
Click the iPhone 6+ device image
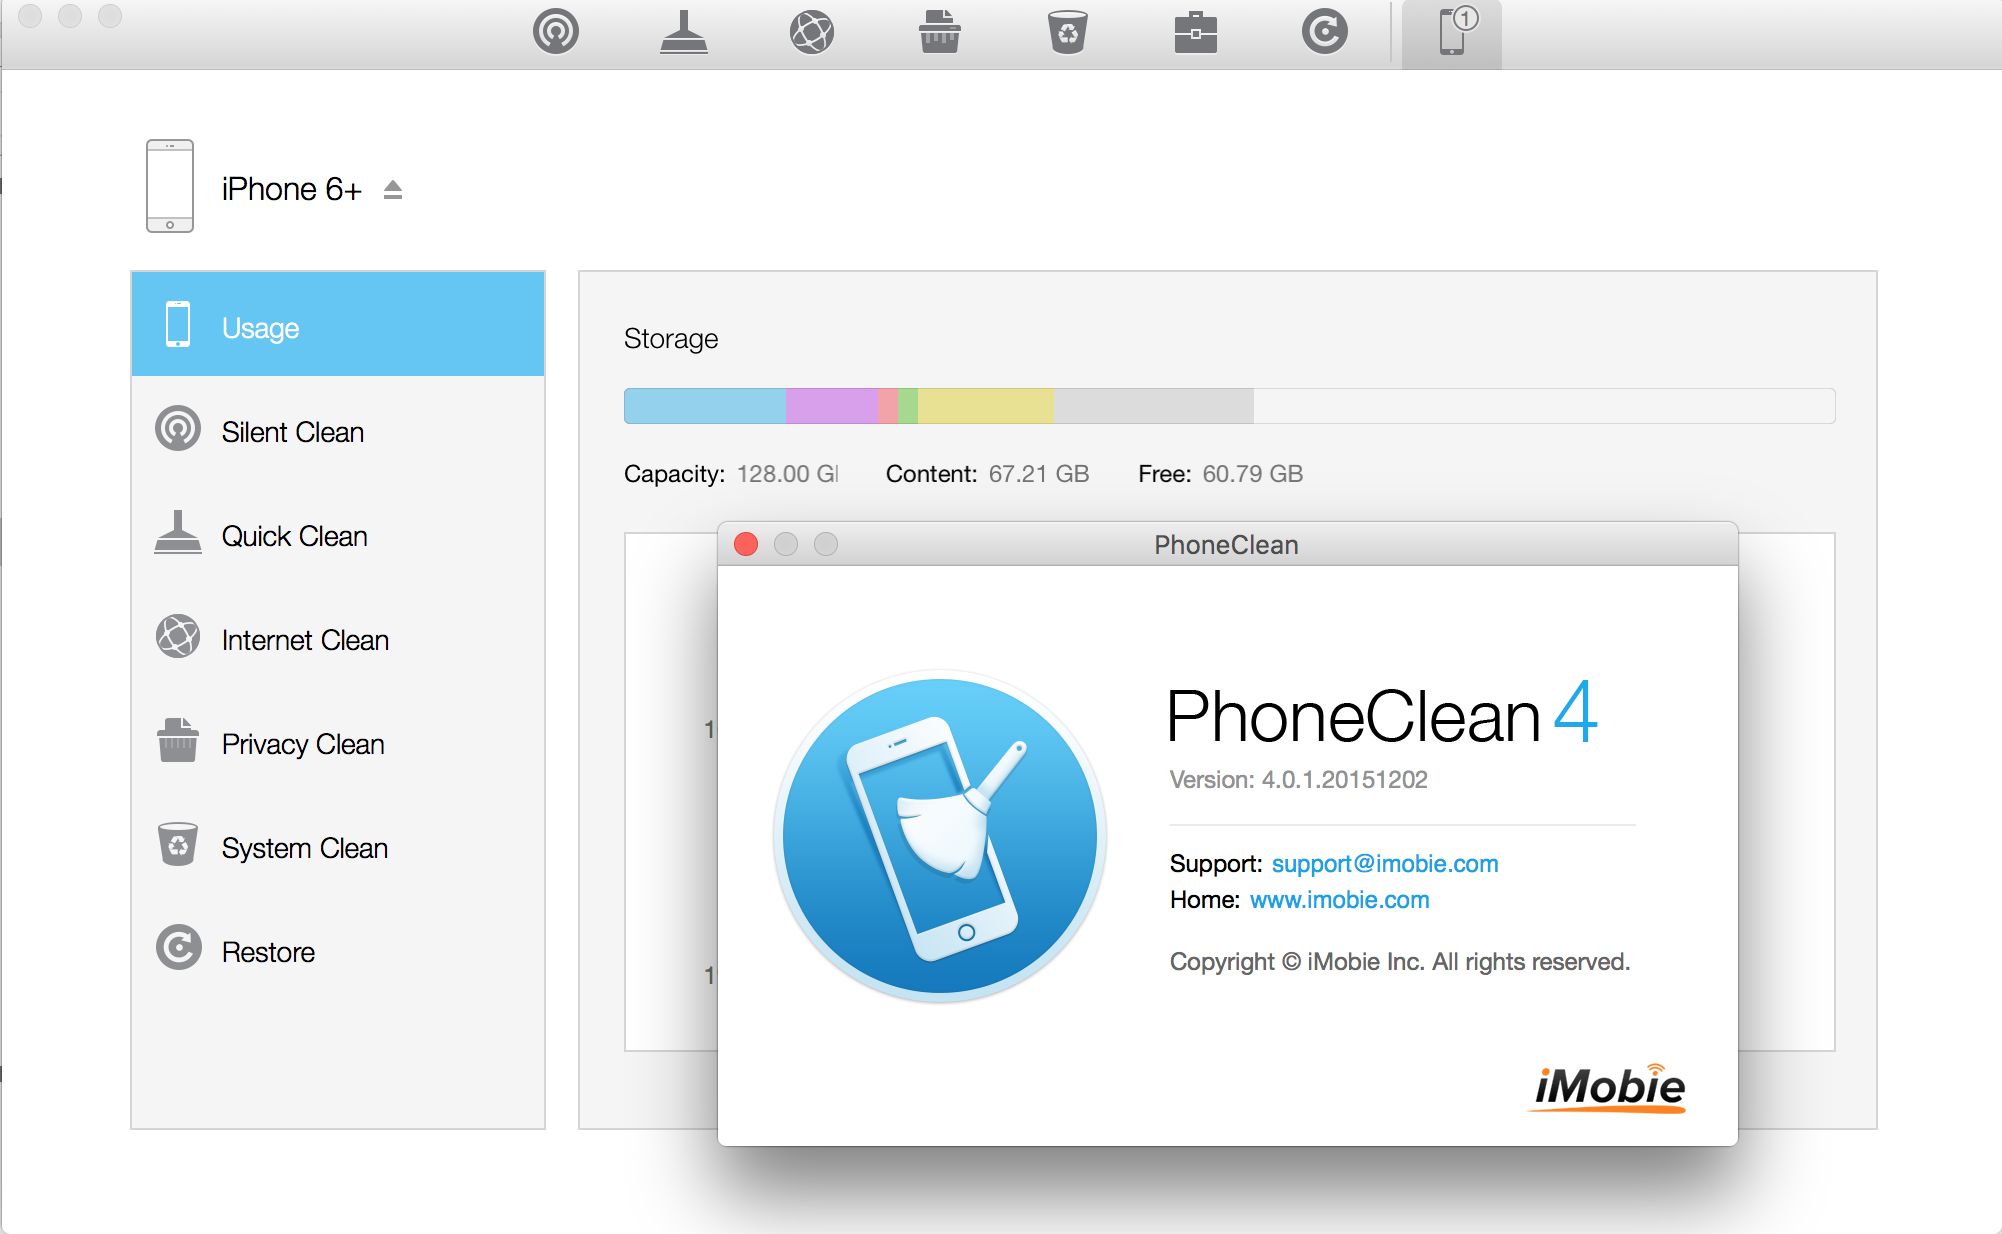pos(170,186)
